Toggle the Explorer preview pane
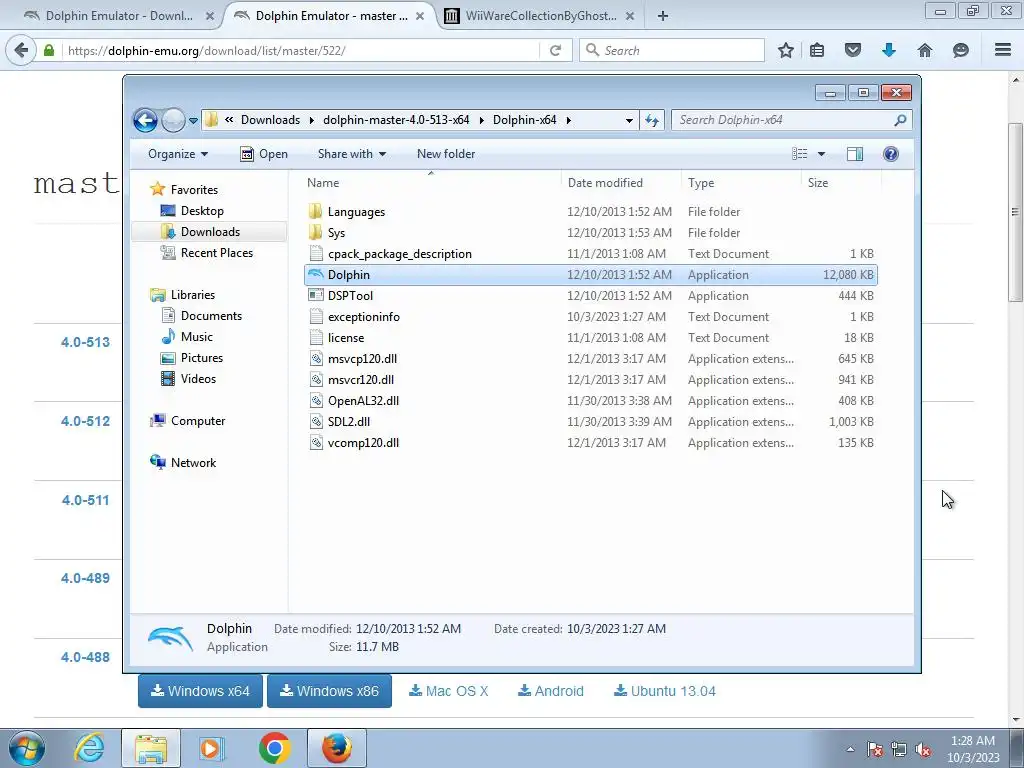1024x768 pixels. click(855, 154)
